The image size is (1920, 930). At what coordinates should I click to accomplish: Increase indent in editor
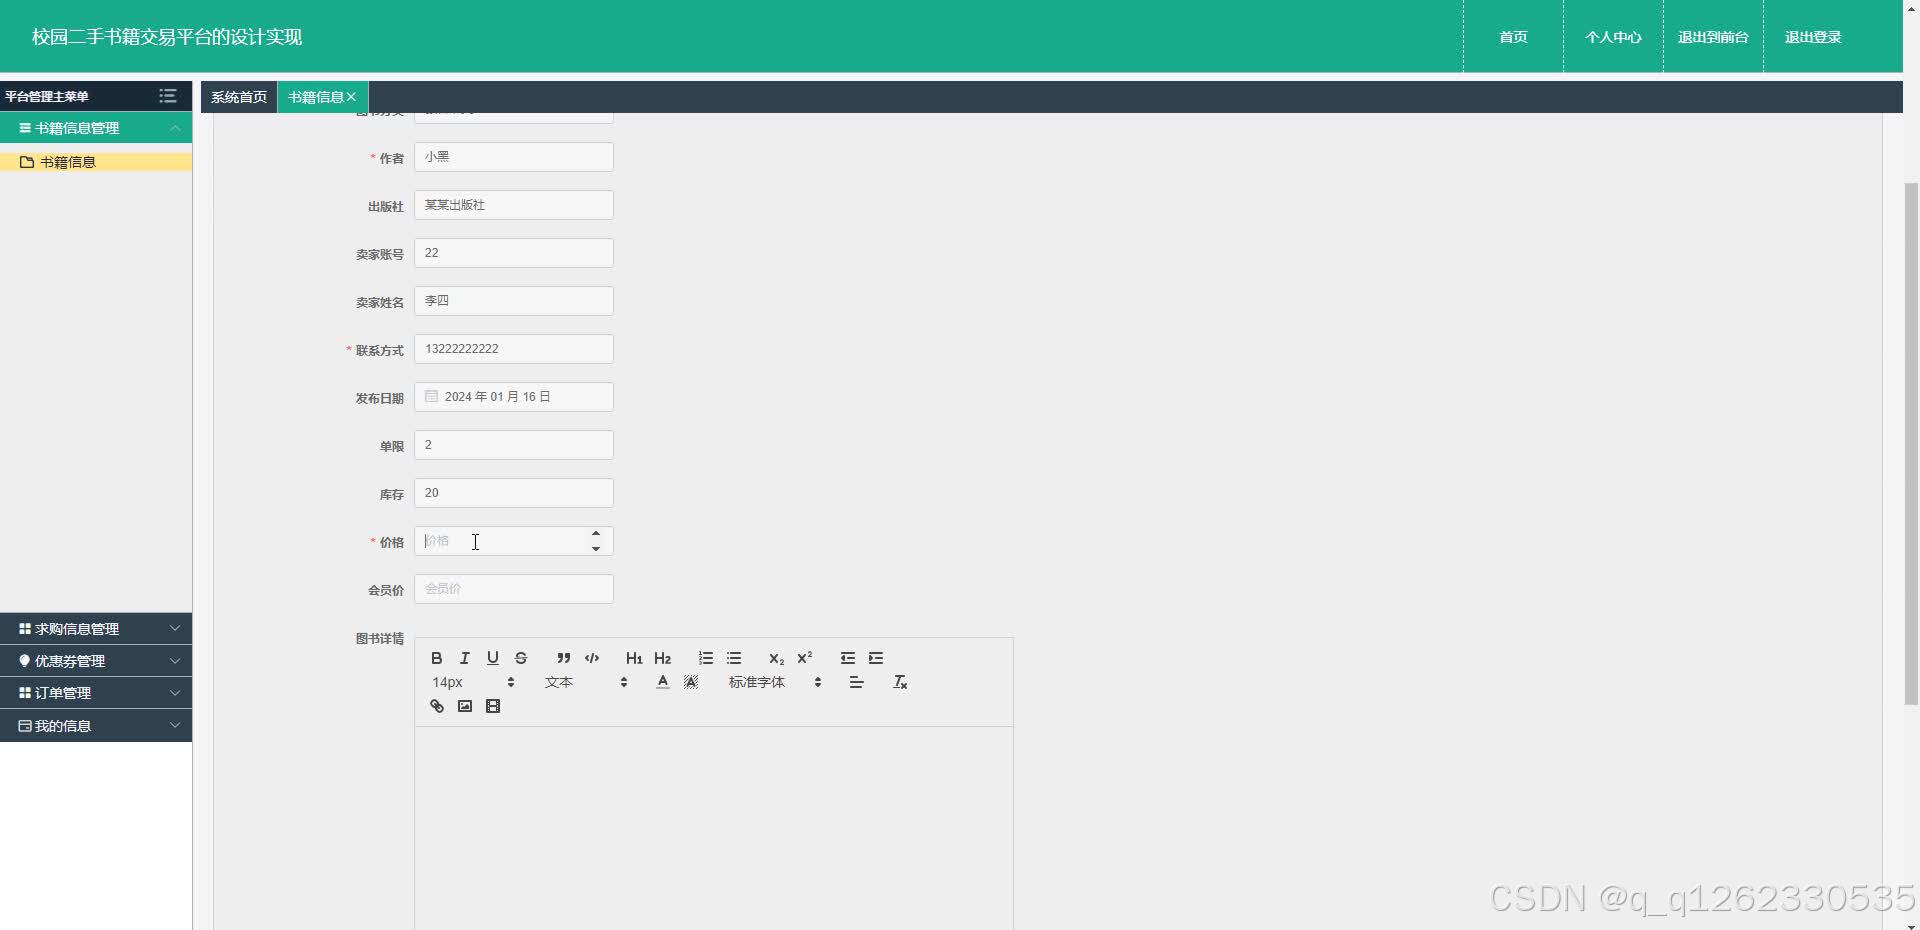click(x=876, y=658)
